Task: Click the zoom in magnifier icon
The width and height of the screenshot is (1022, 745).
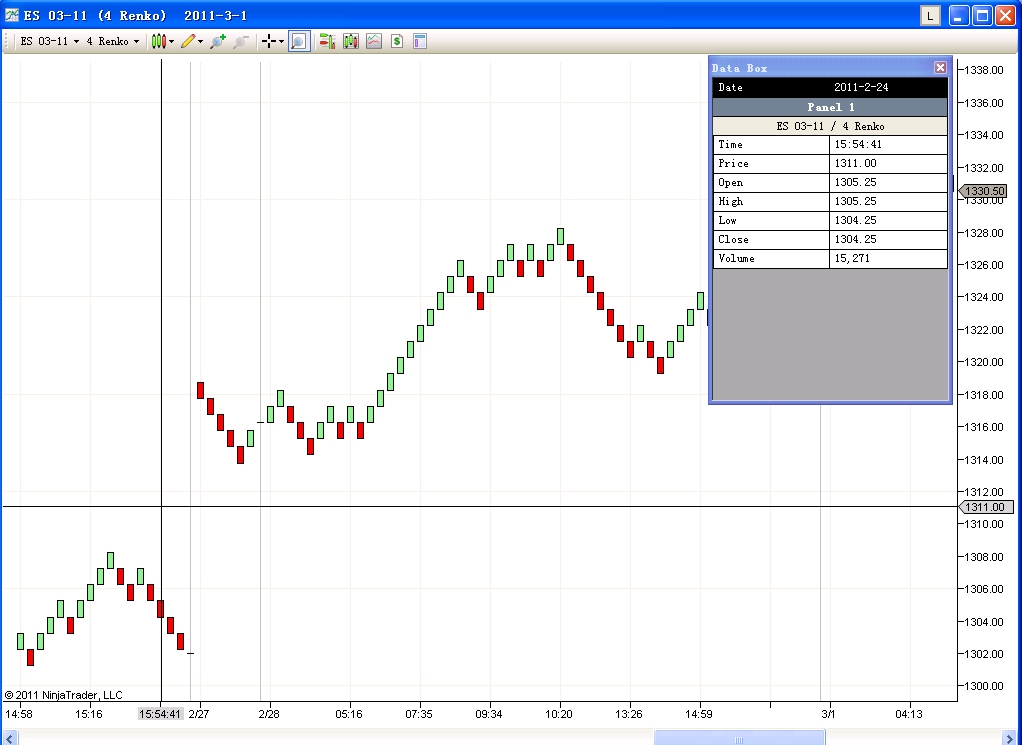Action: [x=218, y=42]
